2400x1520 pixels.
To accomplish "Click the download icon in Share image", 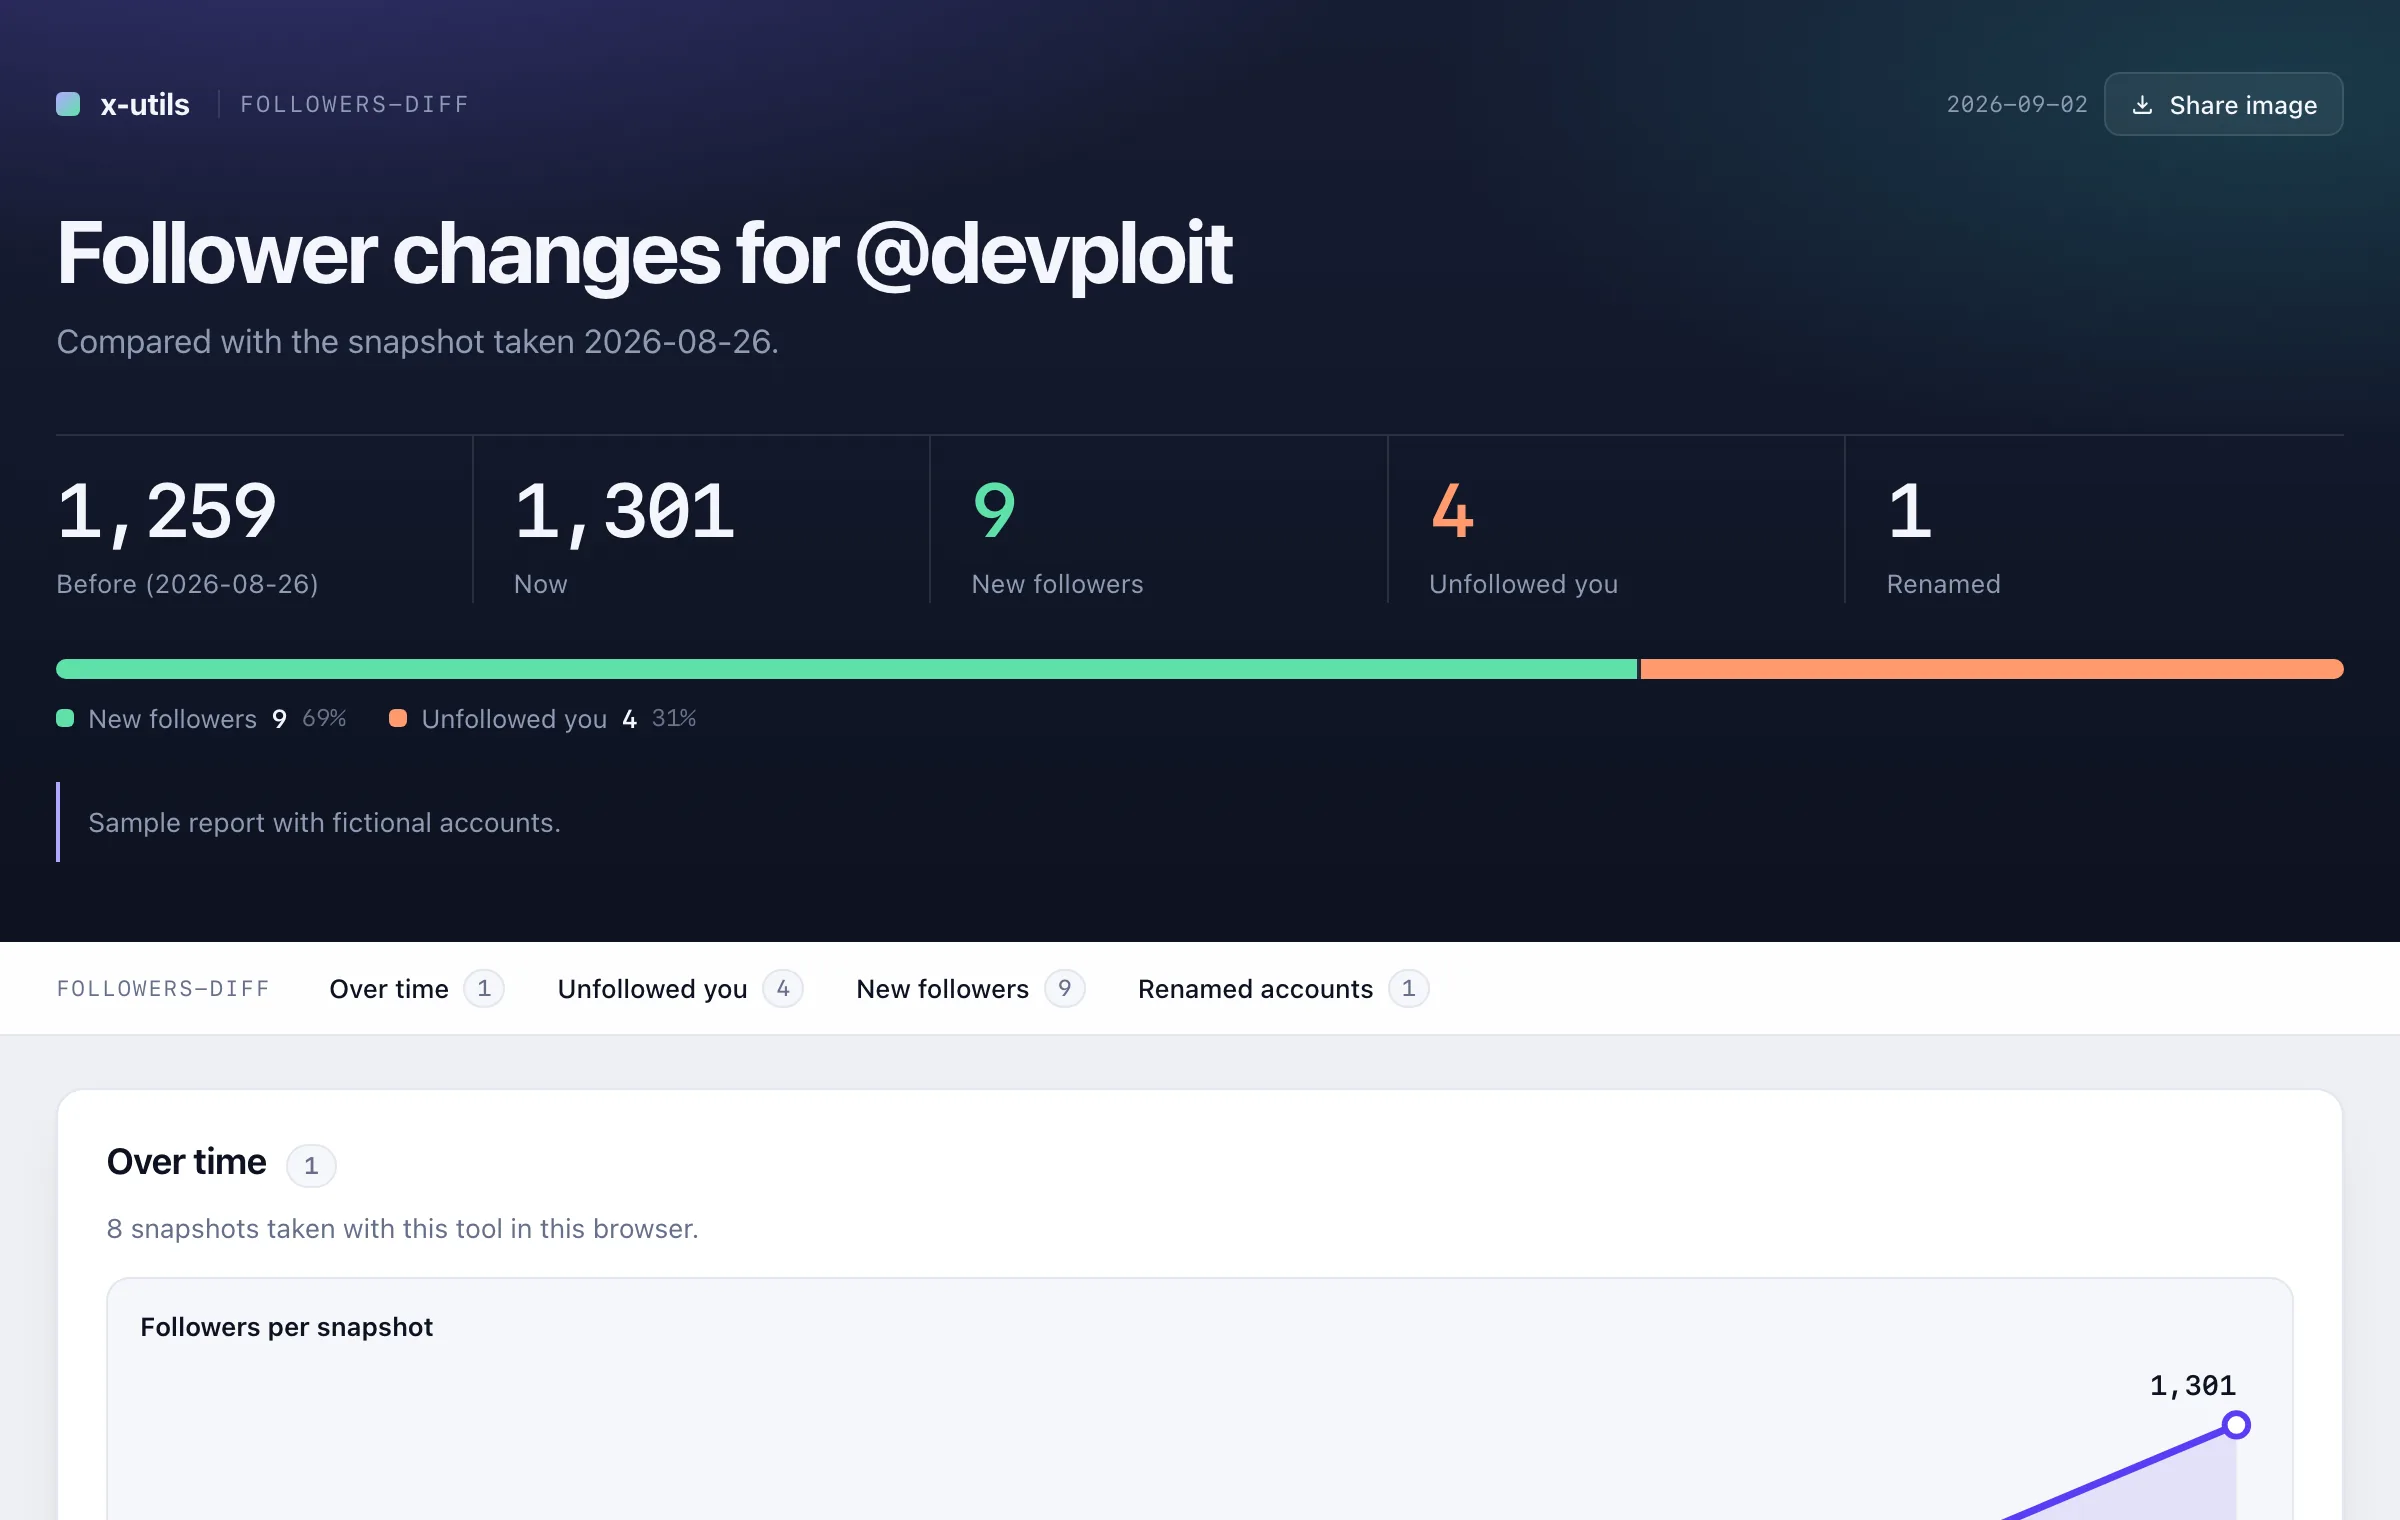I will (2142, 105).
